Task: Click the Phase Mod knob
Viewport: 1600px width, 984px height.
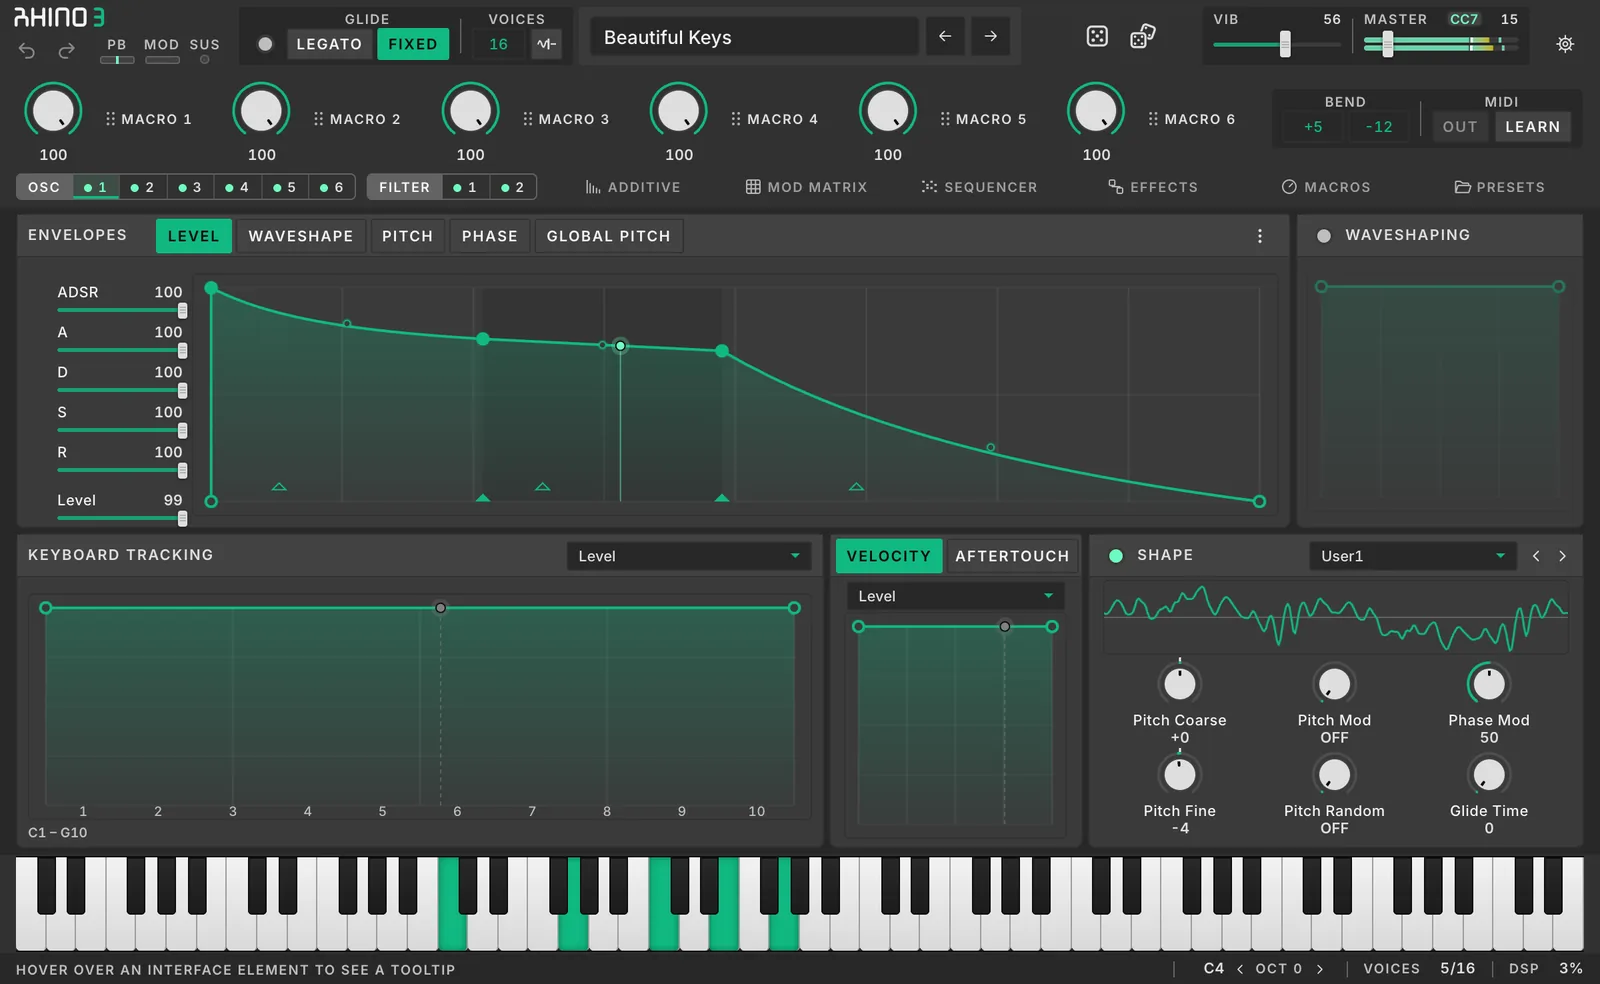Action: 1488,684
